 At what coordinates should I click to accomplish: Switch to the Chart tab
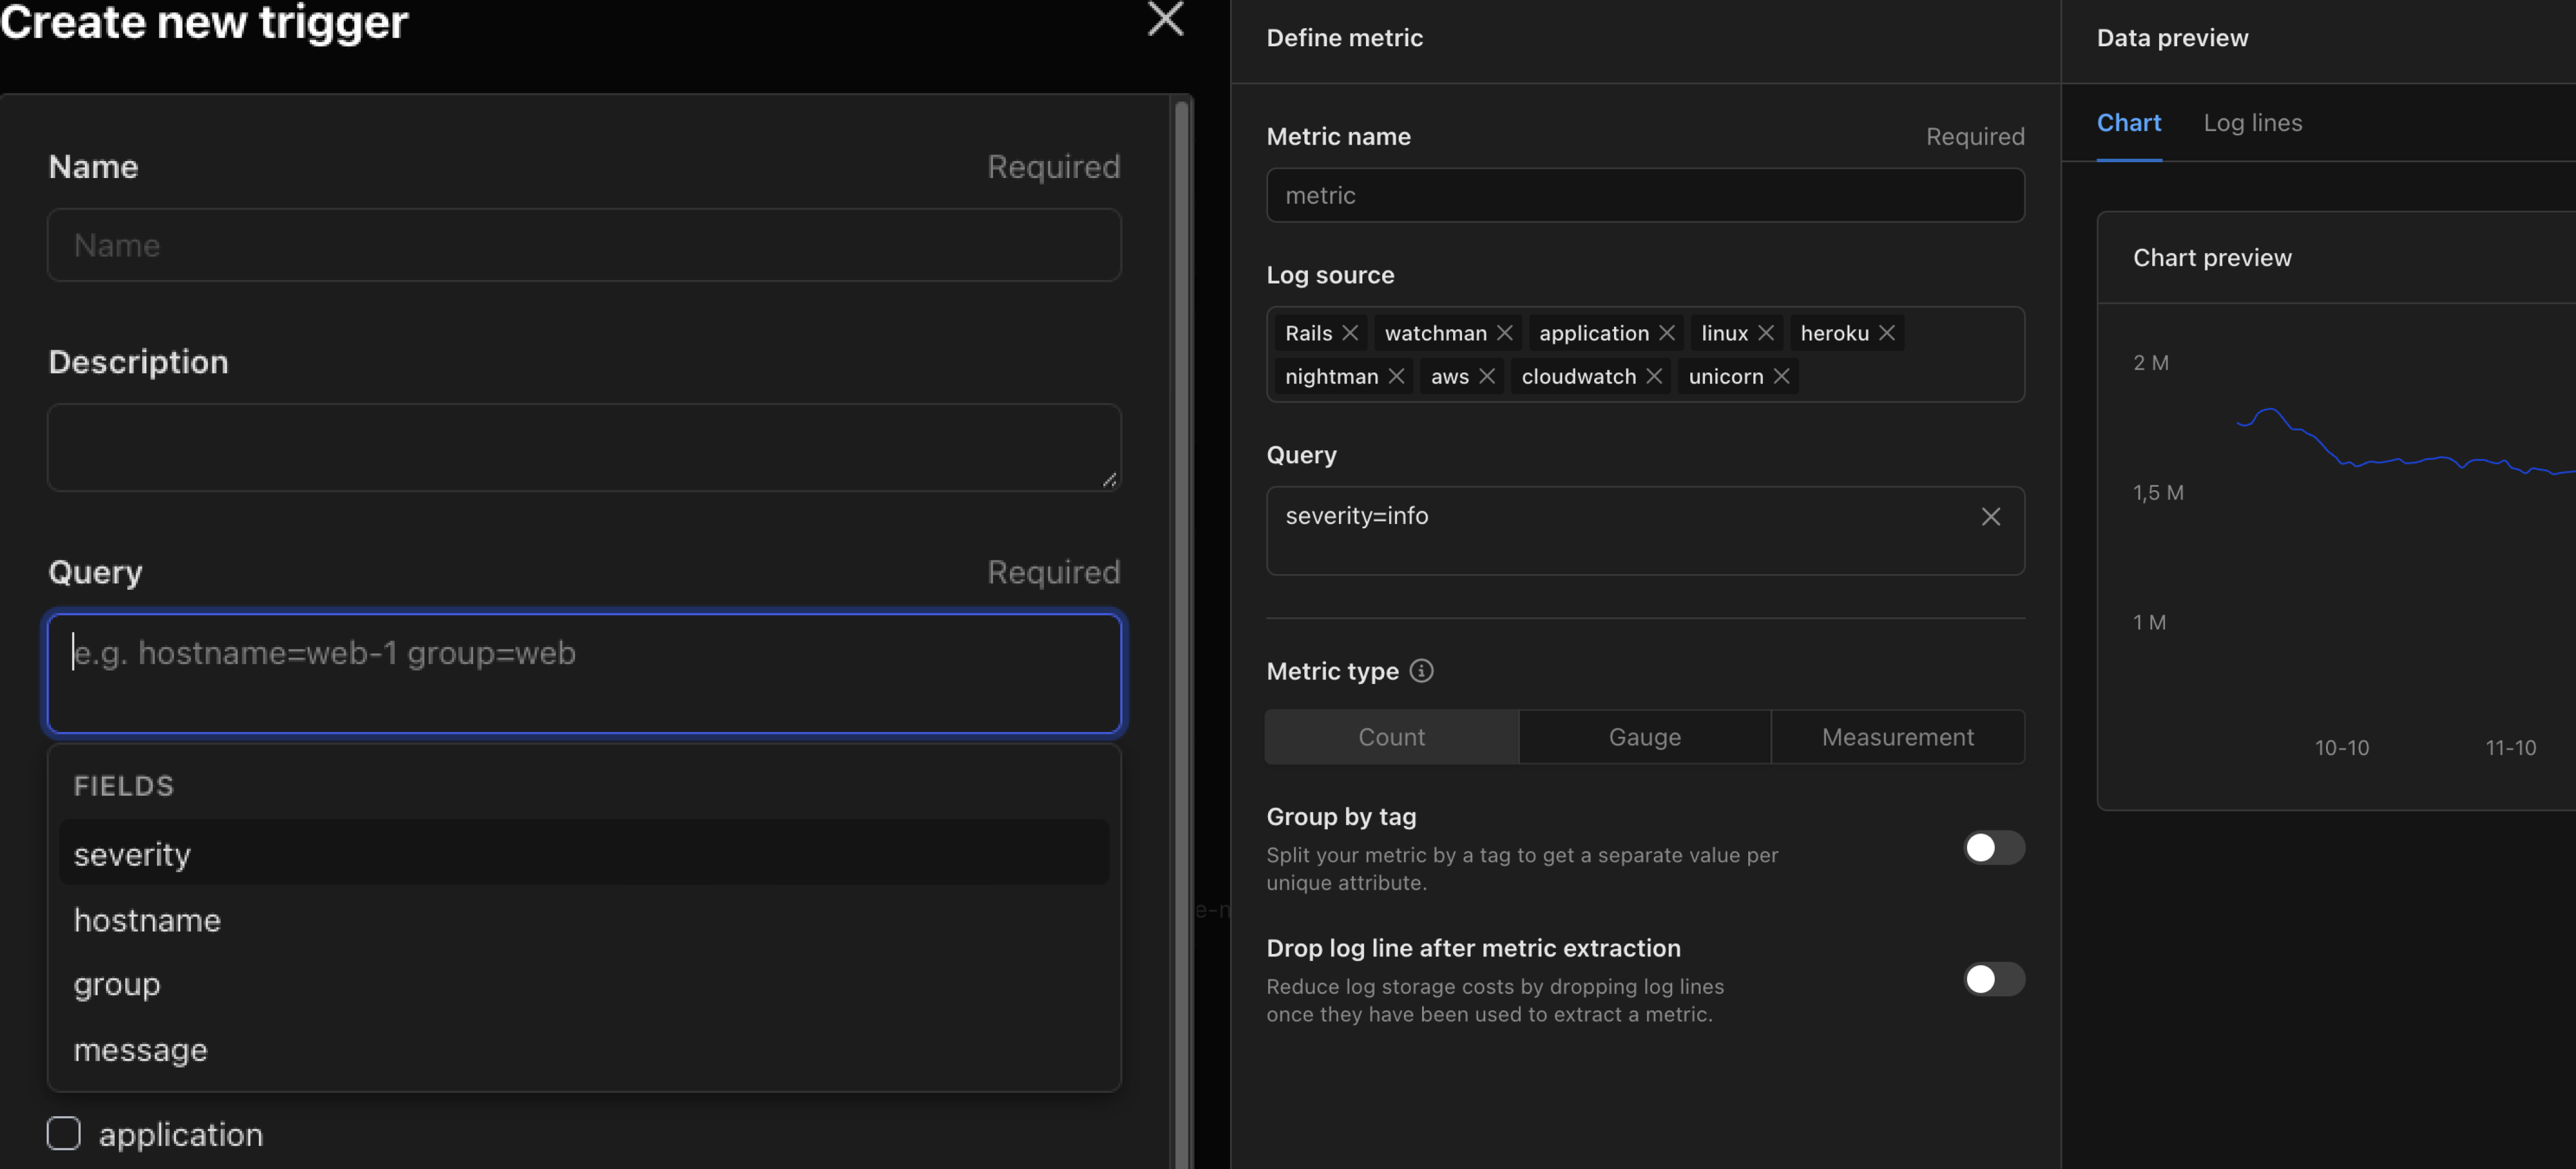2129,123
